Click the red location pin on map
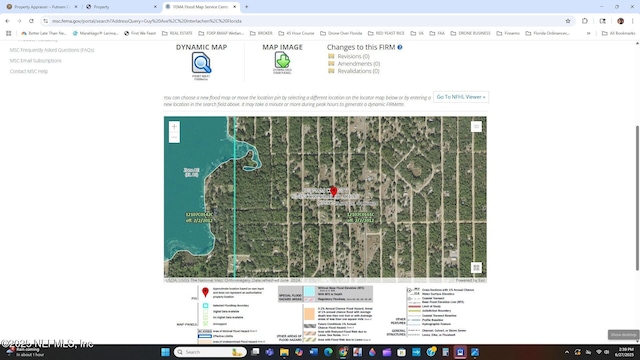The image size is (640, 360). click(333, 191)
